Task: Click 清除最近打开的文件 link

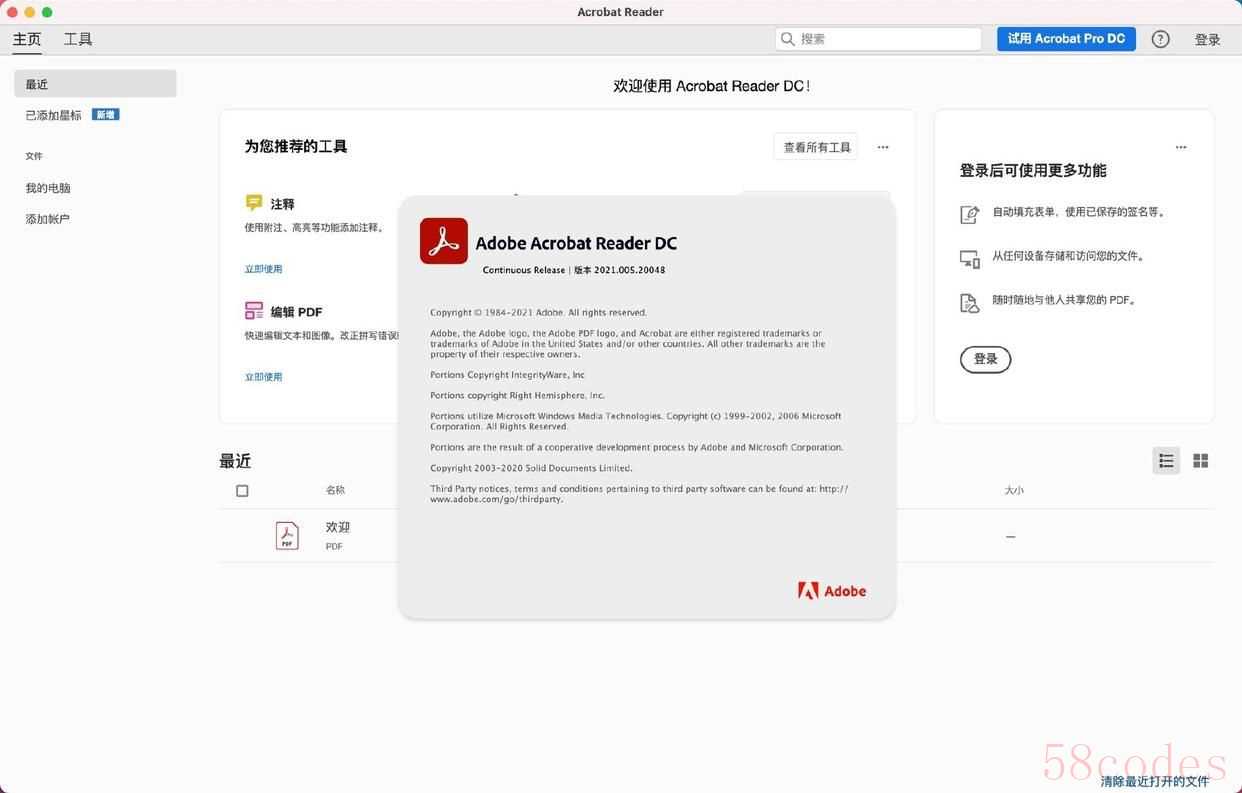Action: pos(1155,781)
